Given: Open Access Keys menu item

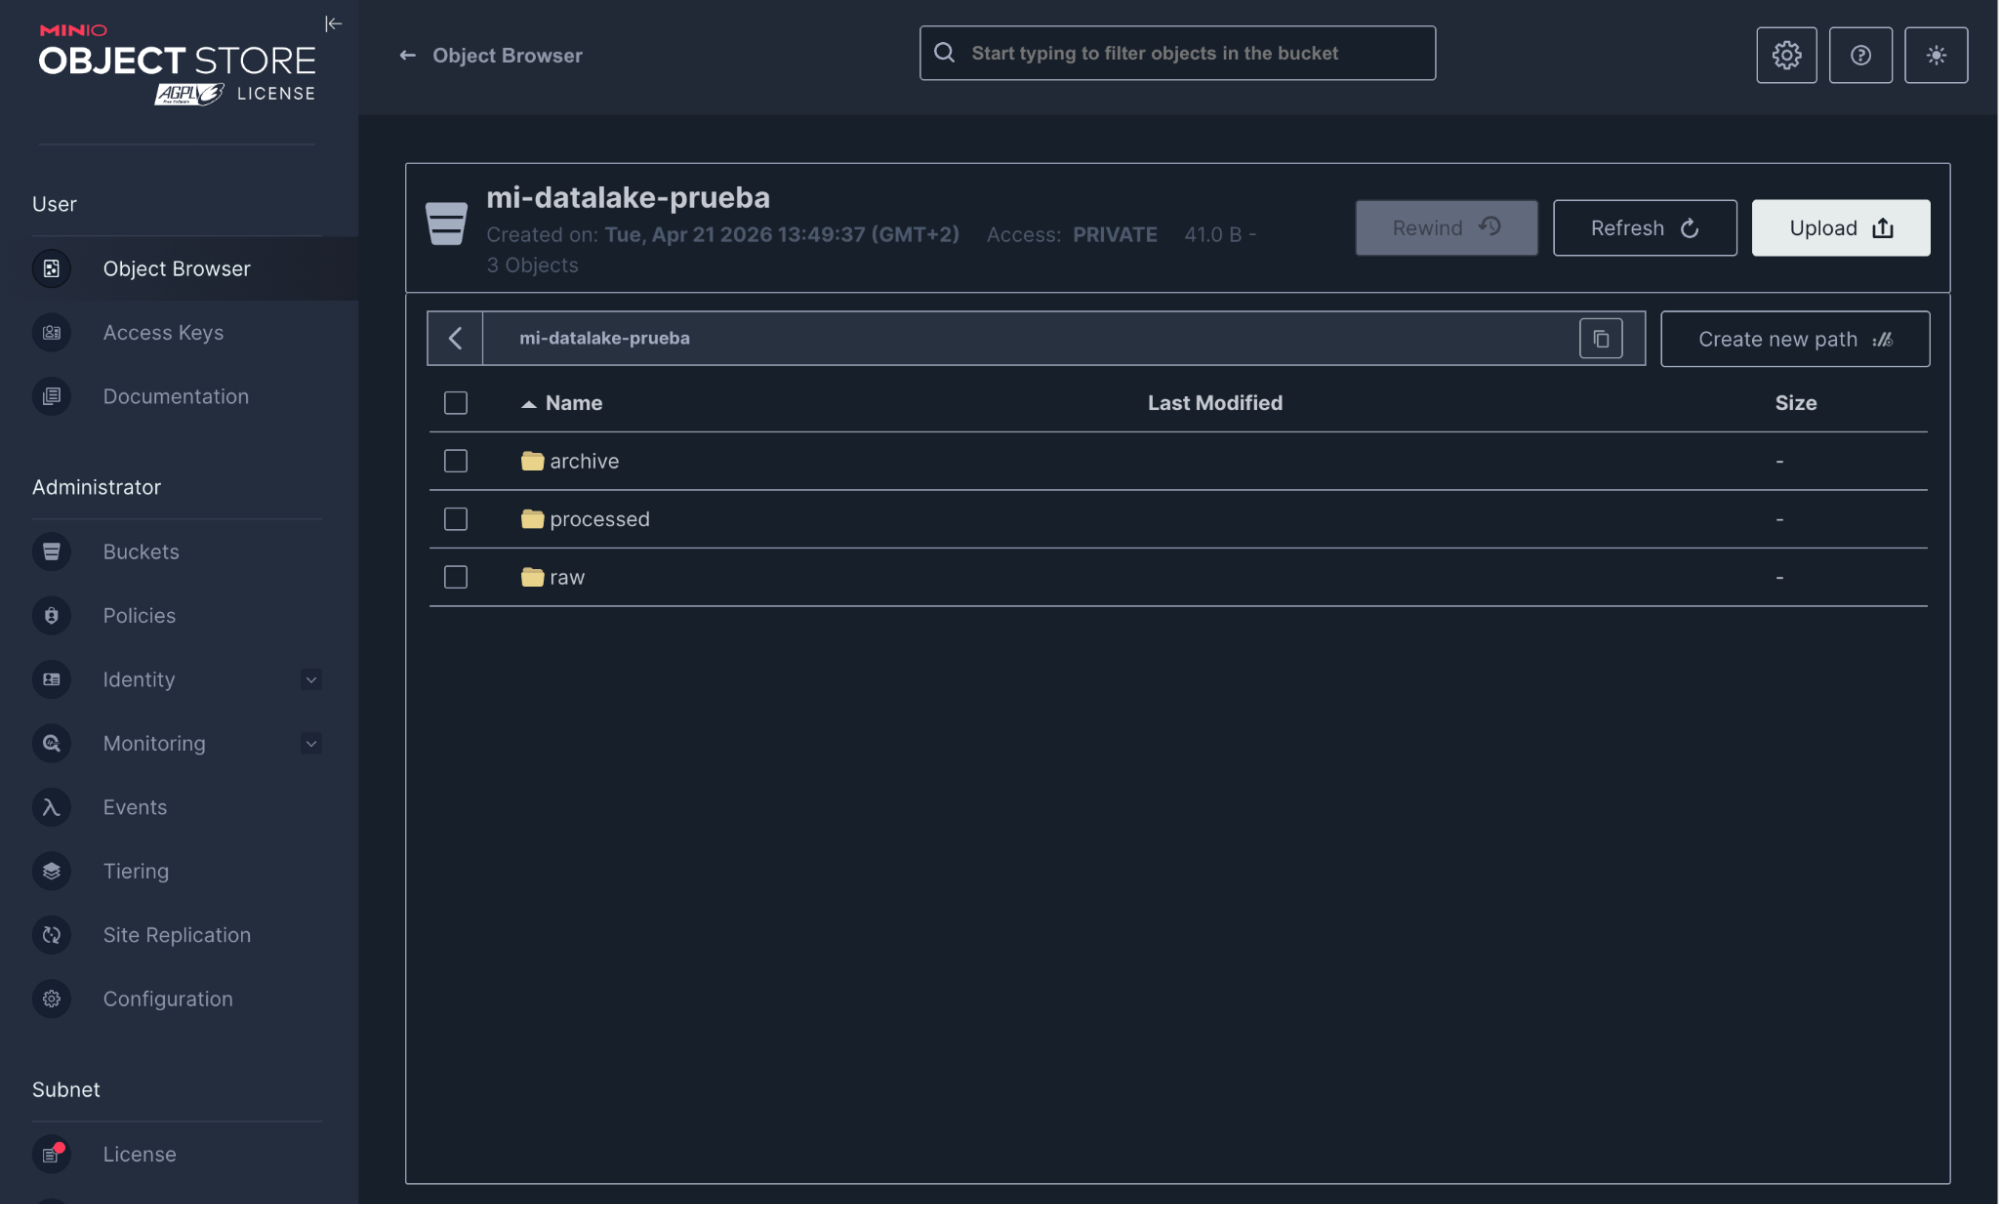Looking at the screenshot, I should pyautogui.click(x=179, y=332).
